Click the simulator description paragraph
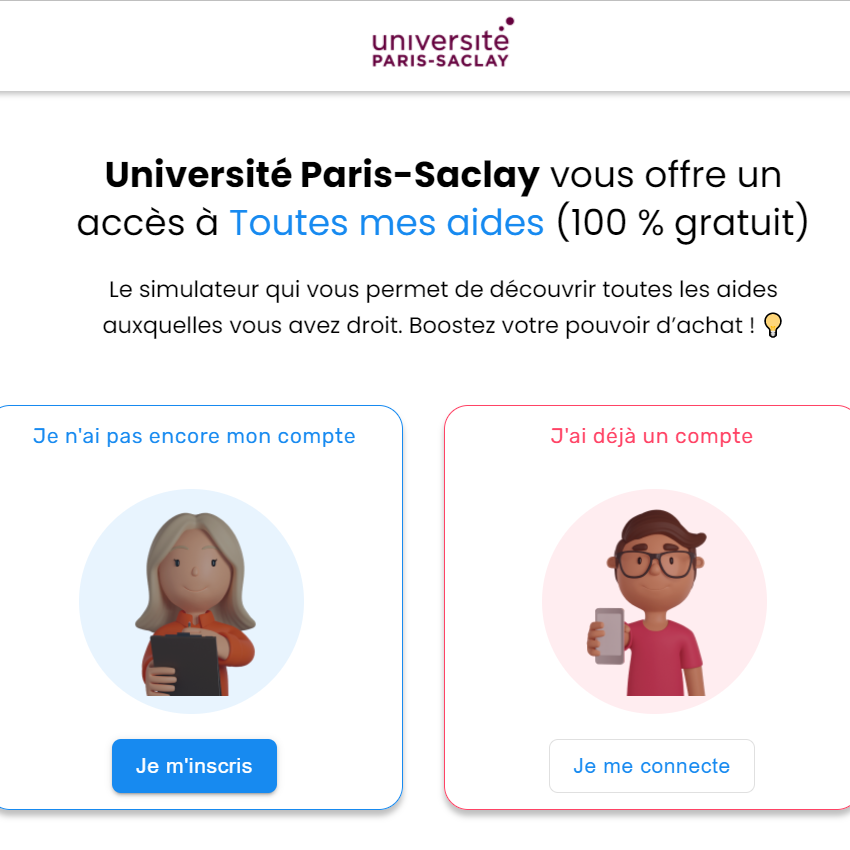Viewport: 850px width, 850px height. [442, 307]
